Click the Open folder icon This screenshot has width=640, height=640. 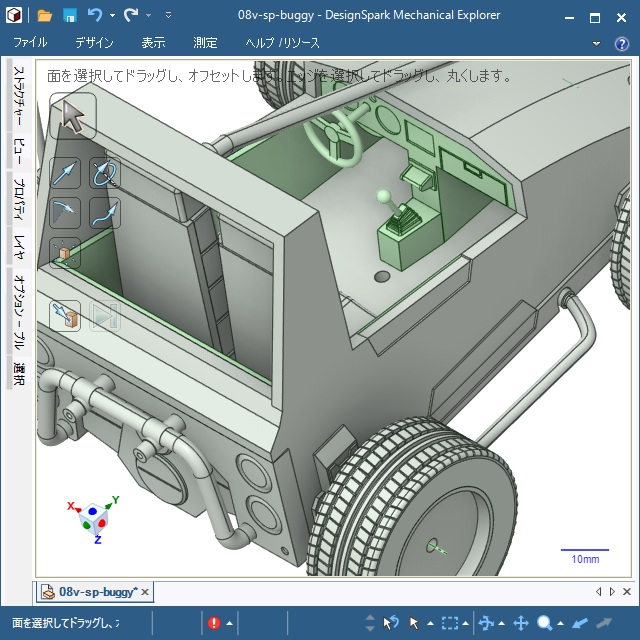(45, 16)
